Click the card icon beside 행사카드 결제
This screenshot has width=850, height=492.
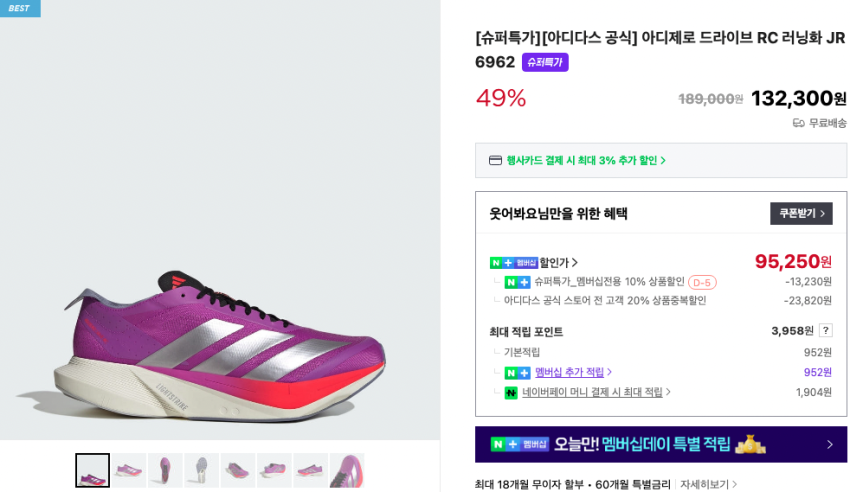pos(495,160)
